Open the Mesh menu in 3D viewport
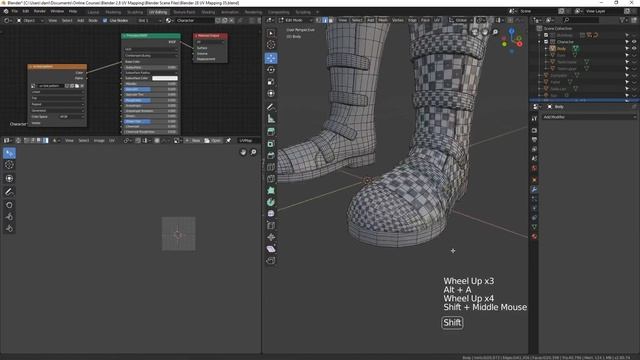The image size is (640, 360). pos(383,20)
